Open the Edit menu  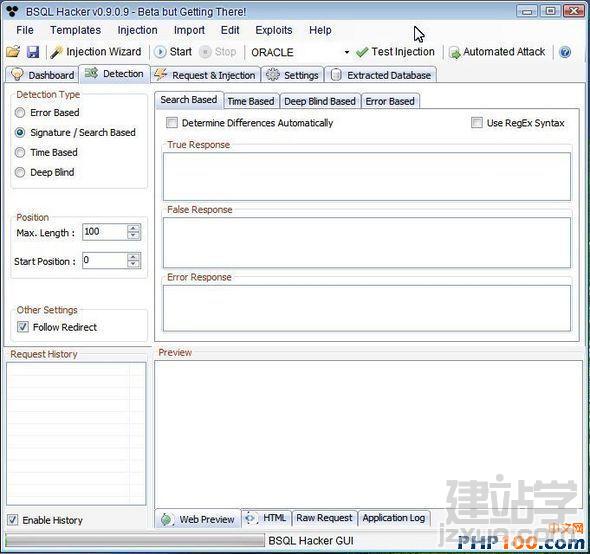[x=230, y=30]
